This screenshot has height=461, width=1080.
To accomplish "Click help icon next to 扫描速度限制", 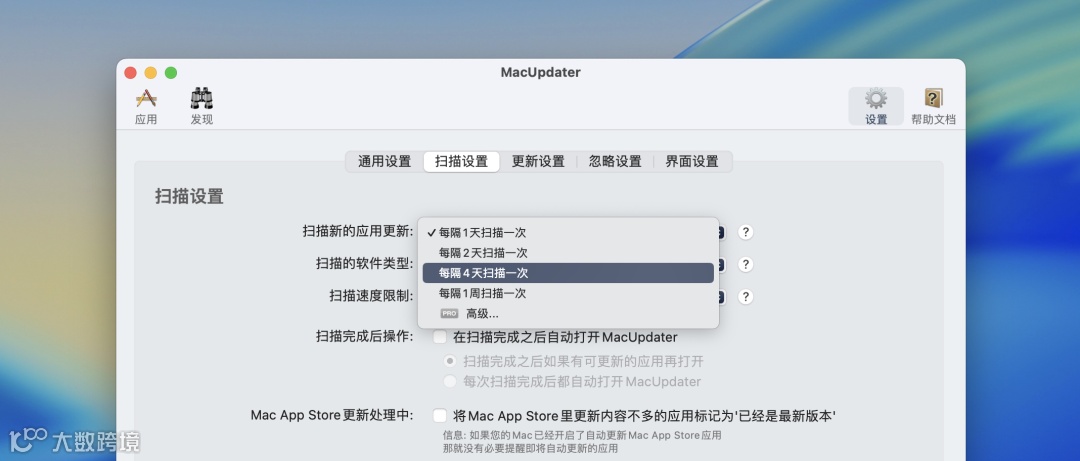I will pos(745,297).
